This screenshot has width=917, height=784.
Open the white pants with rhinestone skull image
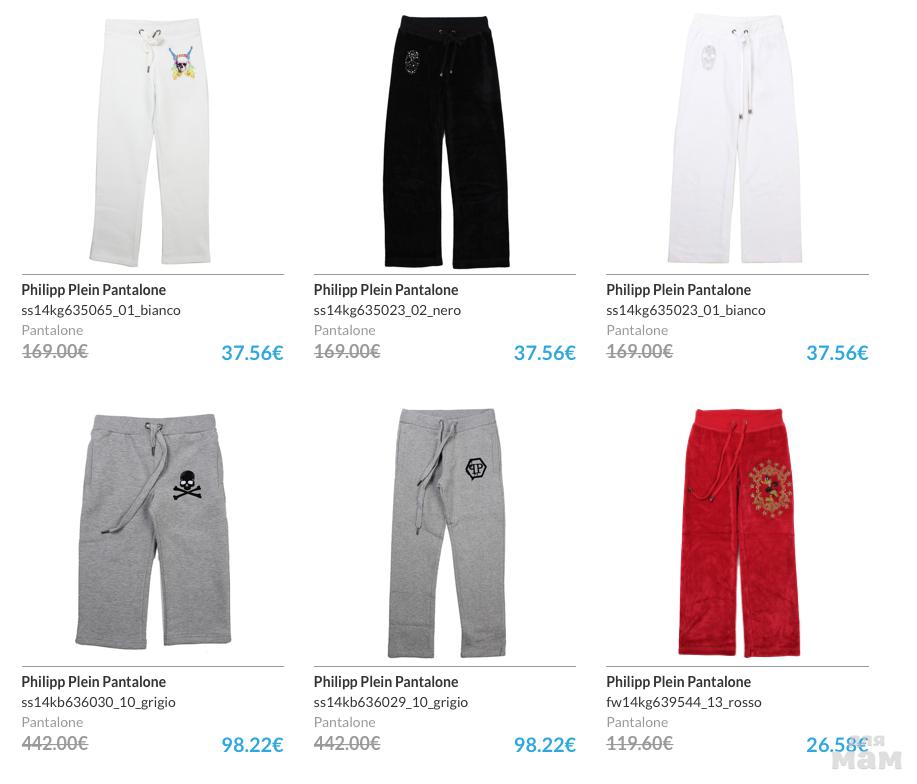(736, 139)
